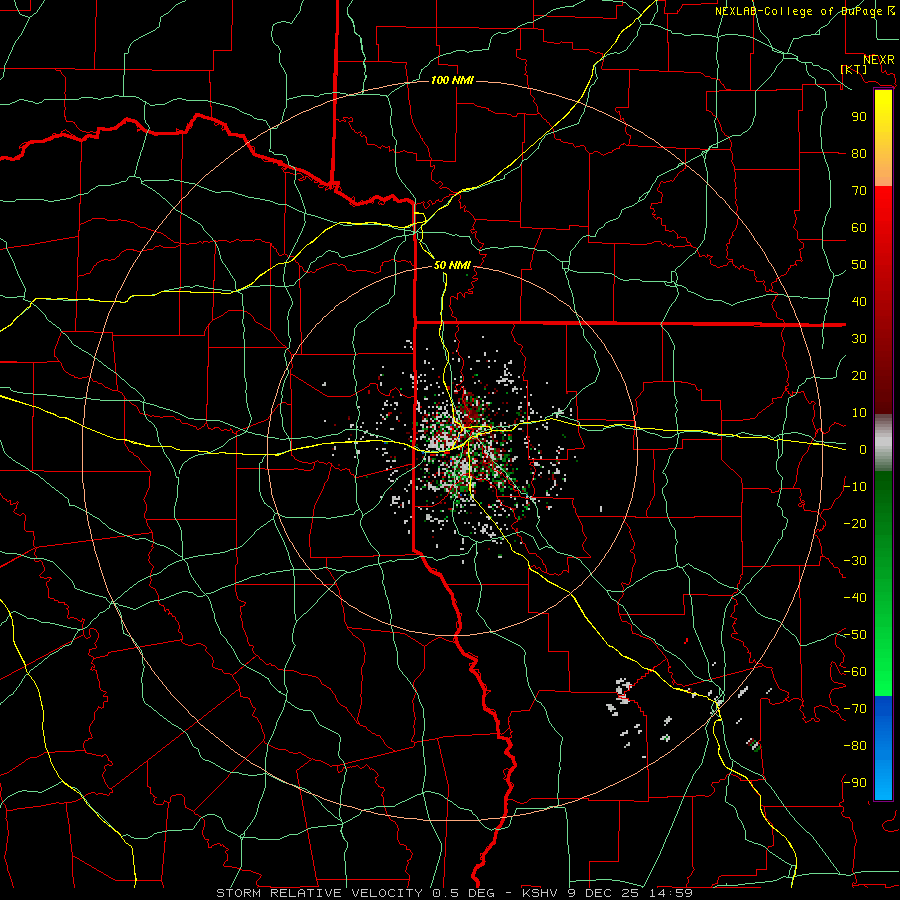Click the 40 value on the velocity scale
900x900 pixels.
pos(859,301)
